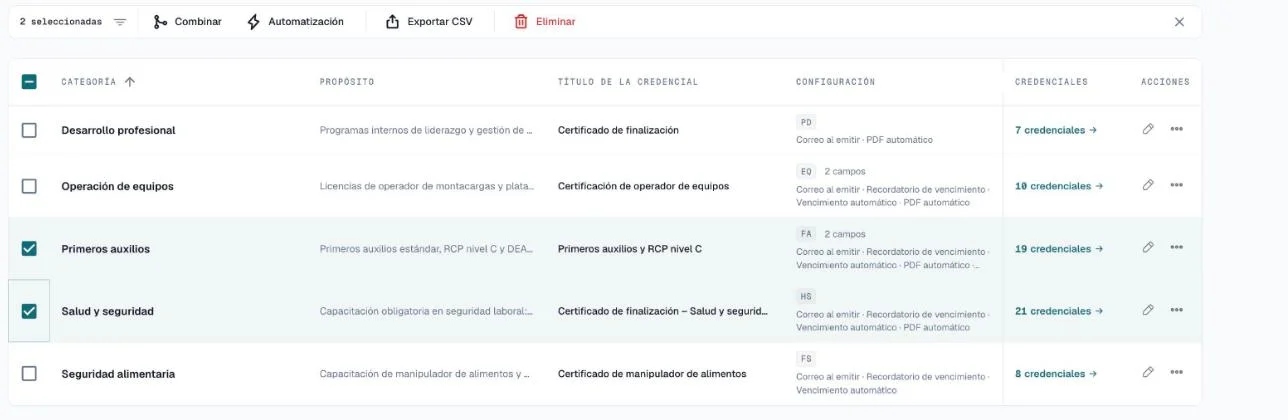This screenshot has width=1288, height=420.
Task: Click the red Eliminar button label
Action: [556, 22]
